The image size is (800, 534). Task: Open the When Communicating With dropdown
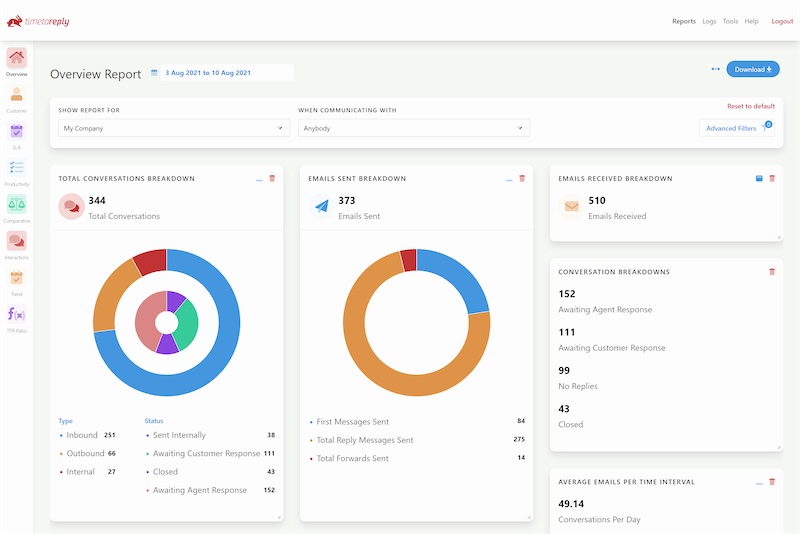(414, 128)
